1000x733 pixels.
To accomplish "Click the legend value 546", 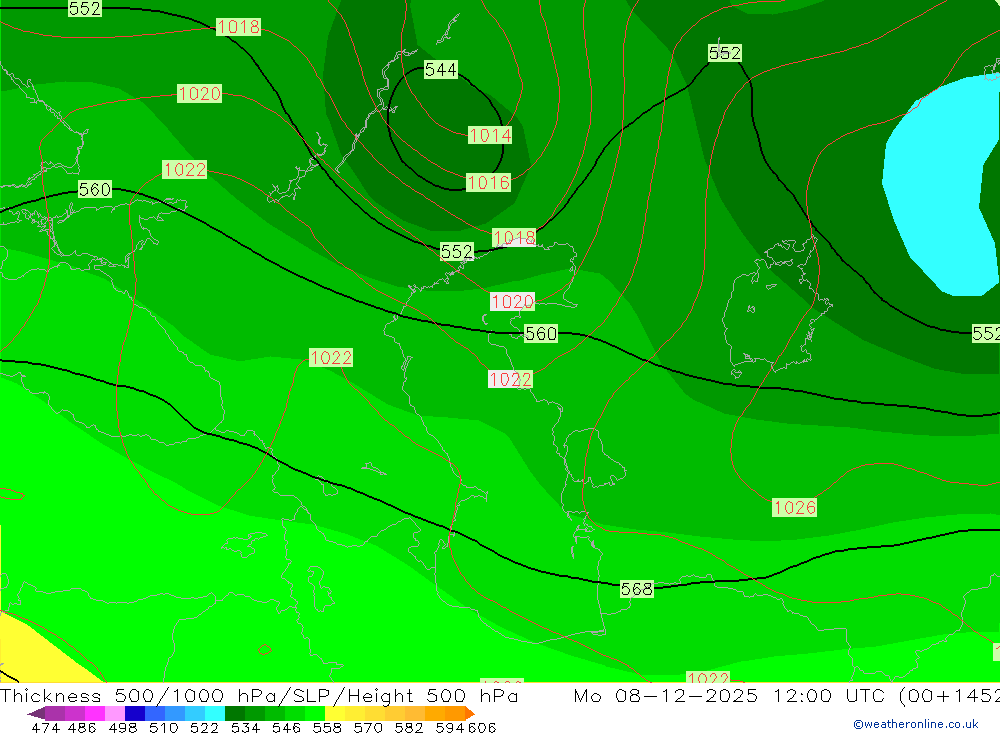I will pos(286,728).
